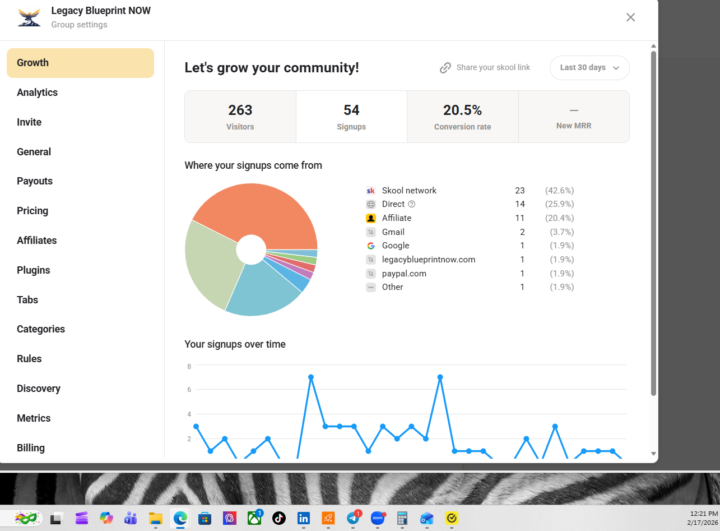The image size is (720, 531).
Task: Click the Affiliate source icon
Action: [371, 218]
